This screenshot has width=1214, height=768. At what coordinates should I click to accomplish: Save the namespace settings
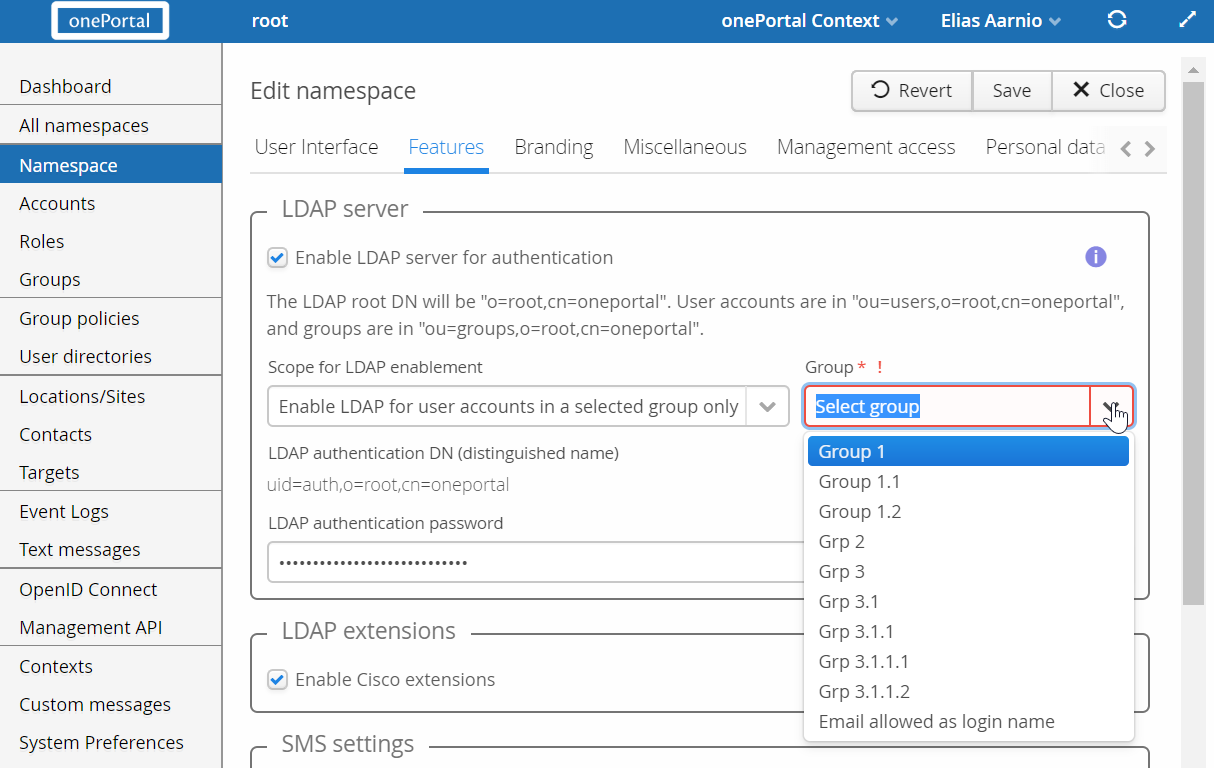coord(1011,91)
